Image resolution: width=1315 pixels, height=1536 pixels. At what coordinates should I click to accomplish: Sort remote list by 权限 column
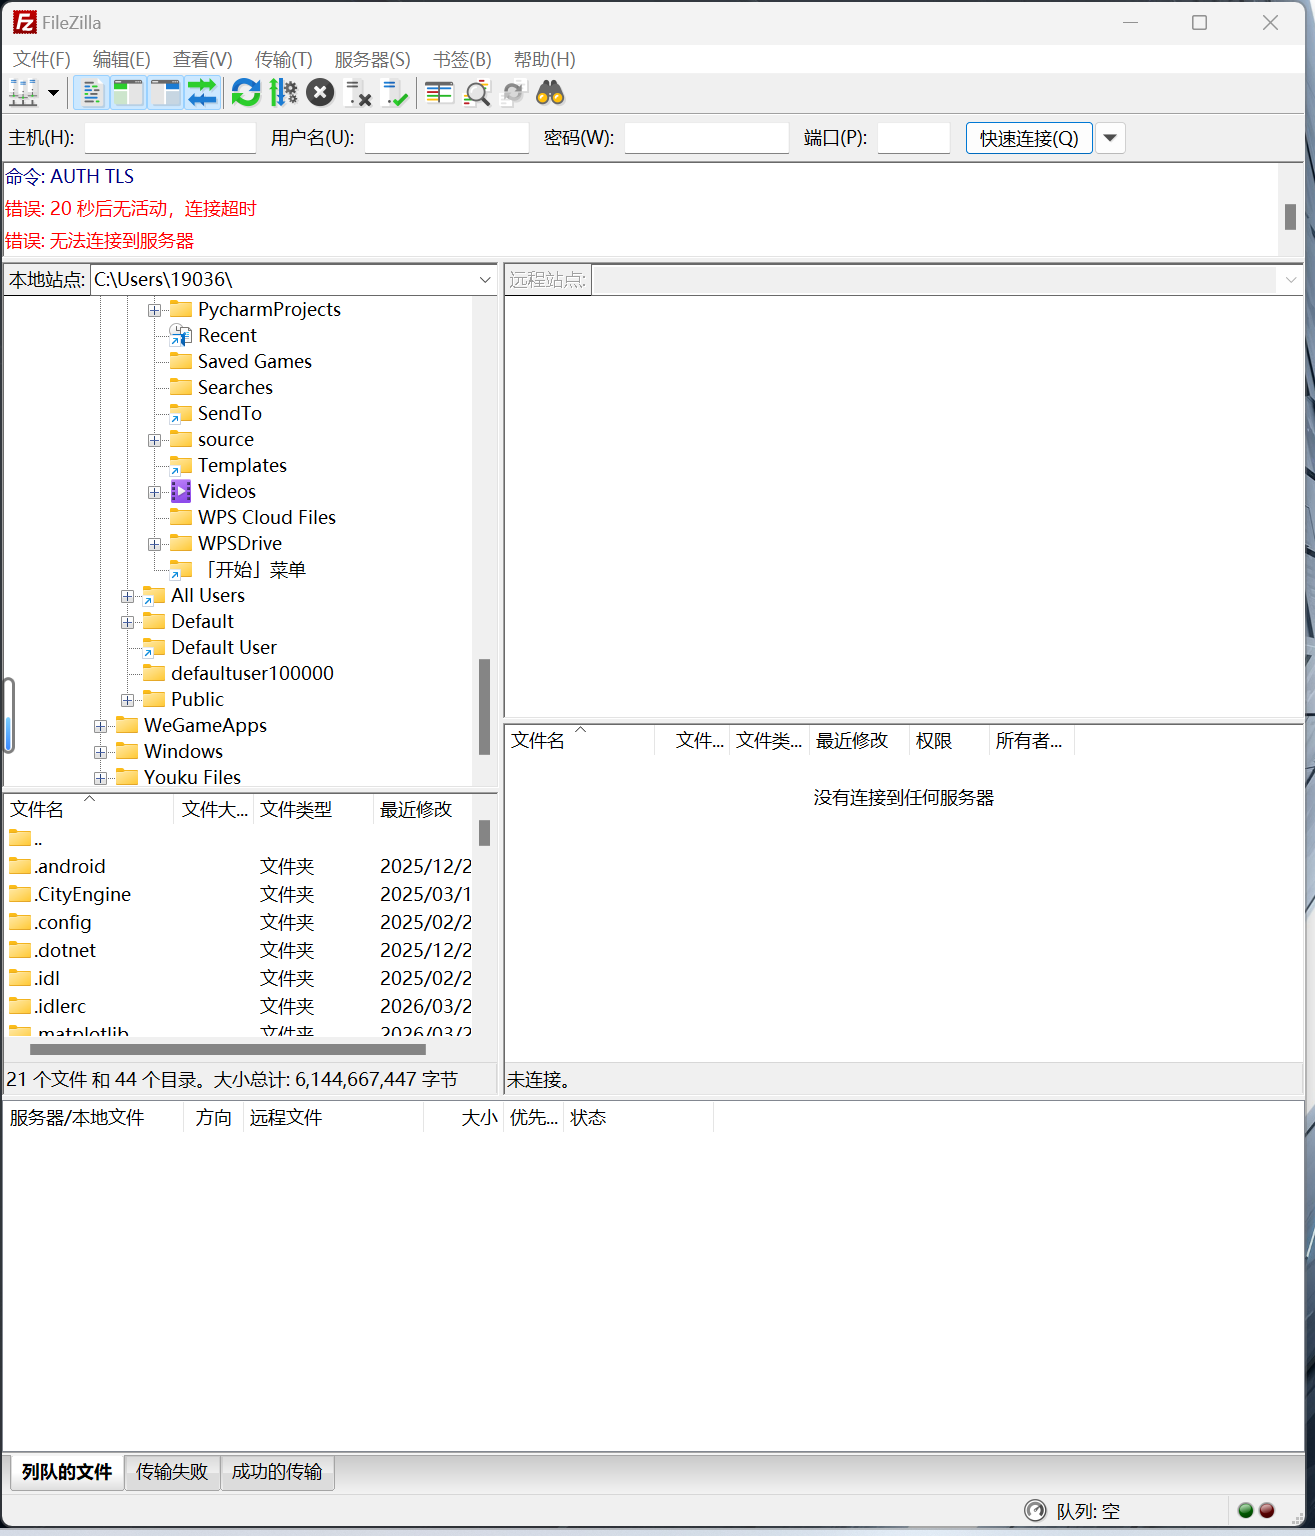pyautogui.click(x=948, y=740)
